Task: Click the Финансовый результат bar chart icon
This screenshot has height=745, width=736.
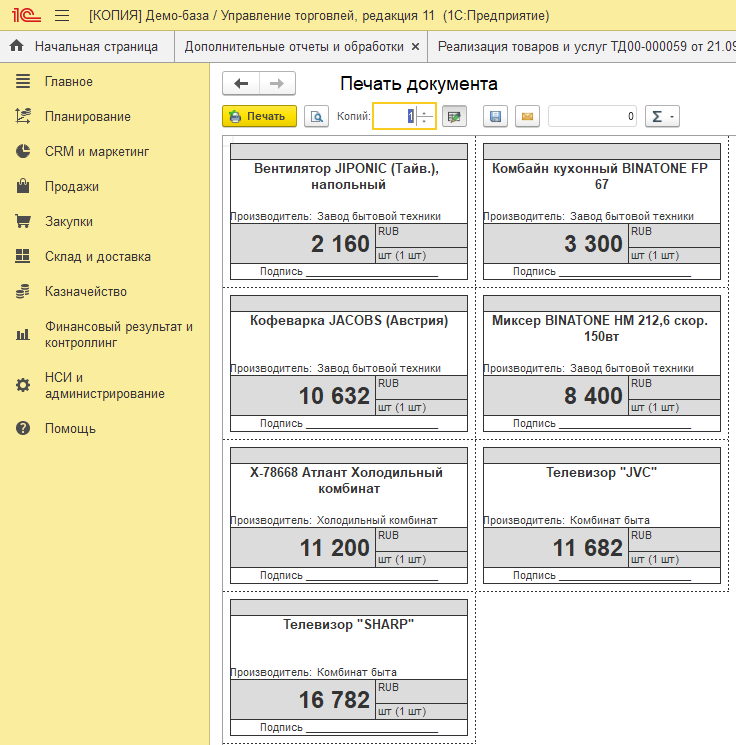Action: [x=23, y=334]
